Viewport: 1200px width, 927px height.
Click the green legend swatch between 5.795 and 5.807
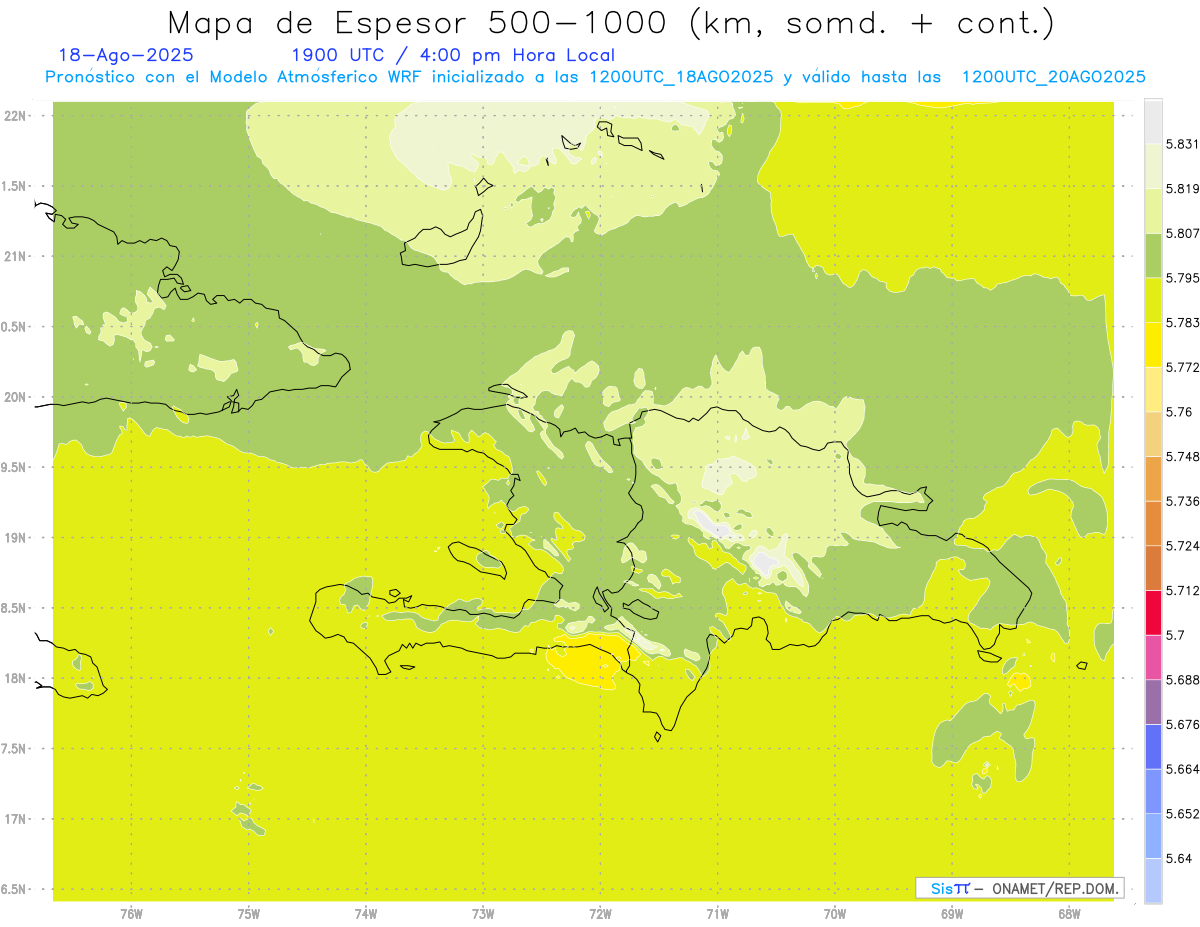click(x=1153, y=255)
